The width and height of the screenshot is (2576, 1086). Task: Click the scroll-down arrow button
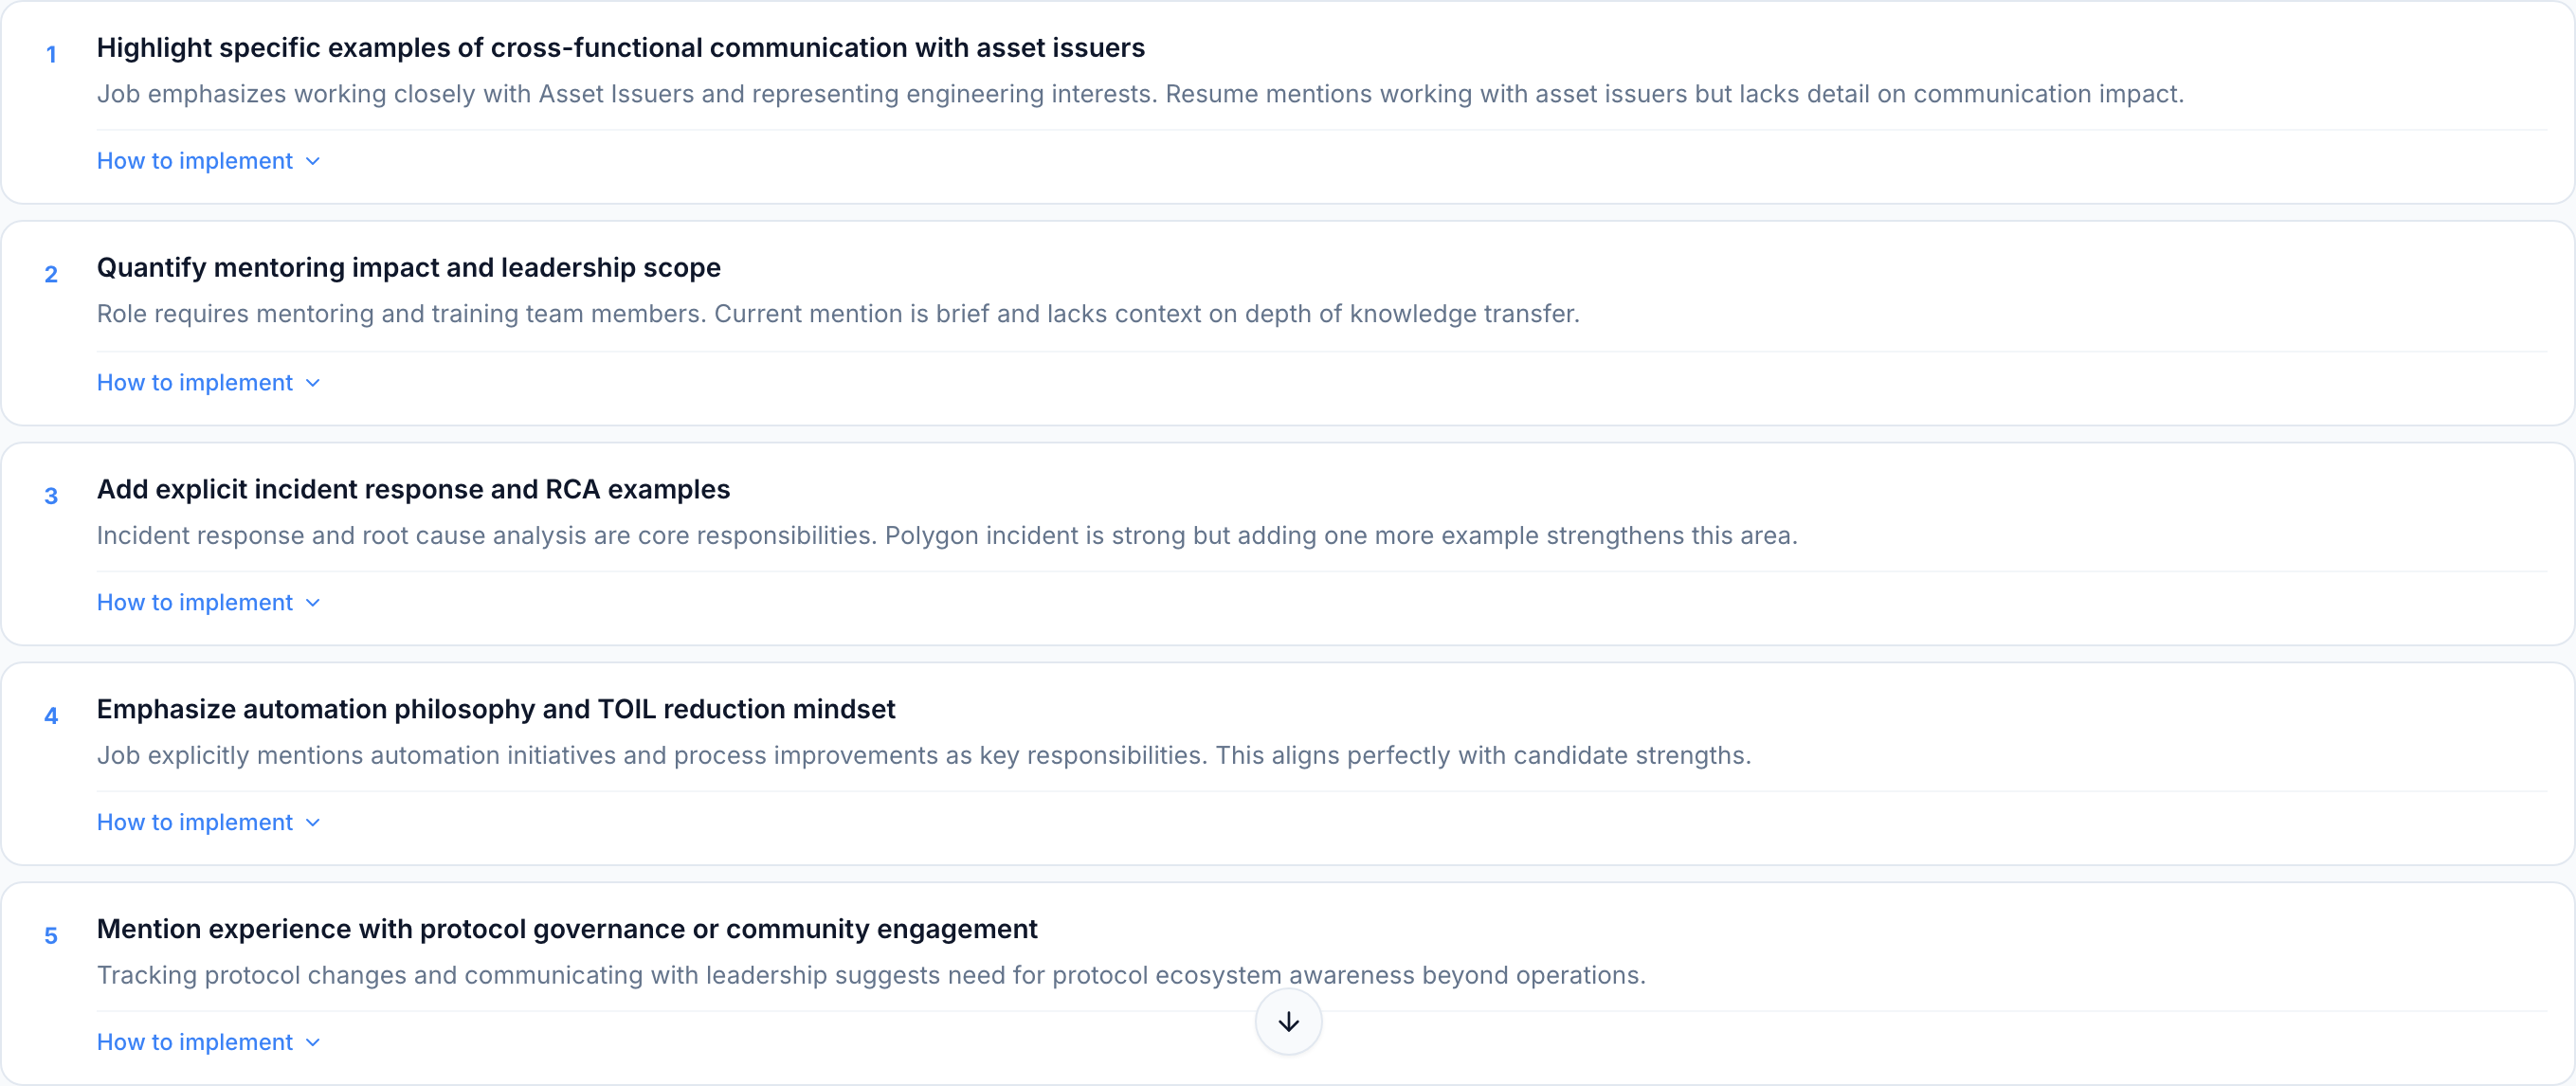pos(1288,1021)
